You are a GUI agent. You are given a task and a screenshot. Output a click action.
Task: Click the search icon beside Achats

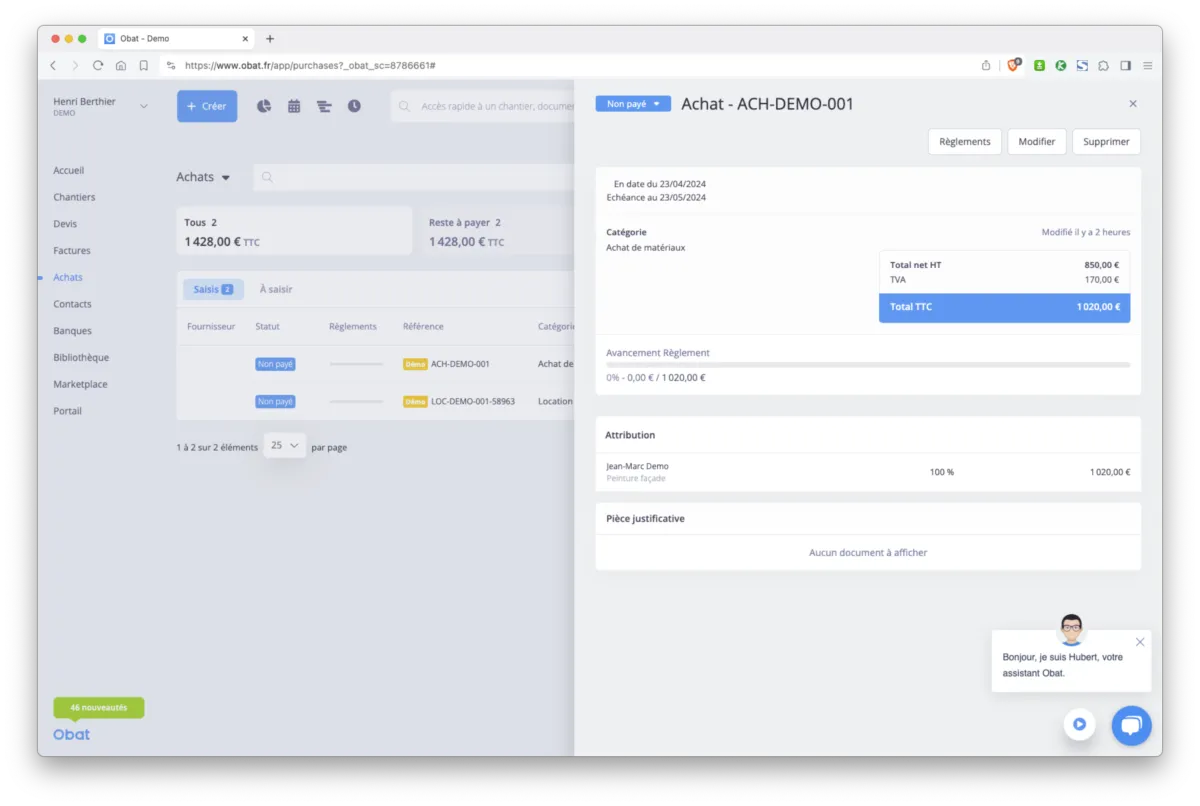[267, 177]
